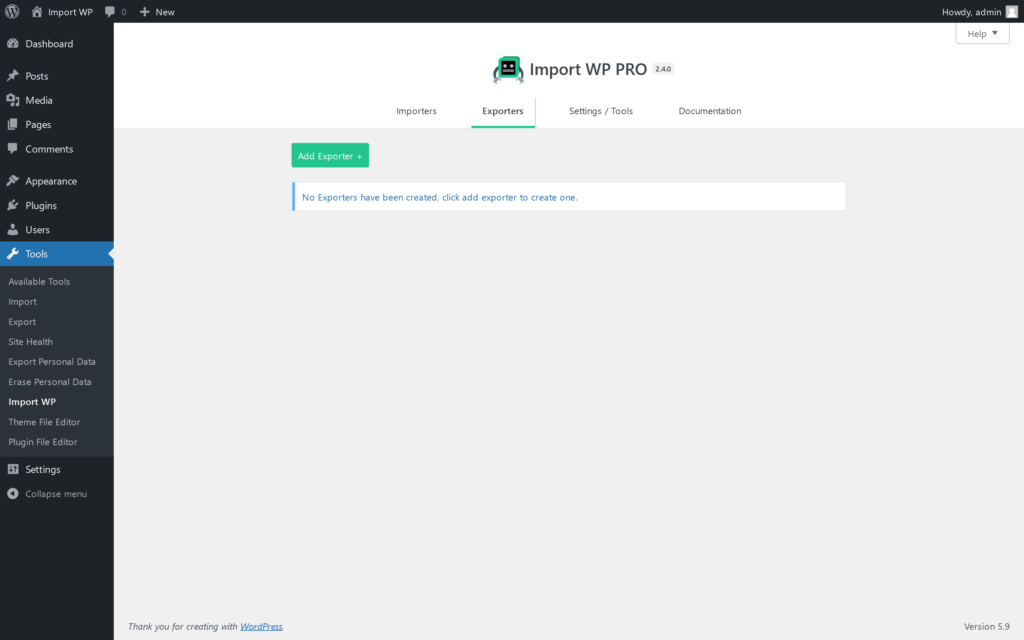This screenshot has height=640, width=1024.
Task: Open Export Personal Data menu item
Action: pyautogui.click(x=52, y=362)
